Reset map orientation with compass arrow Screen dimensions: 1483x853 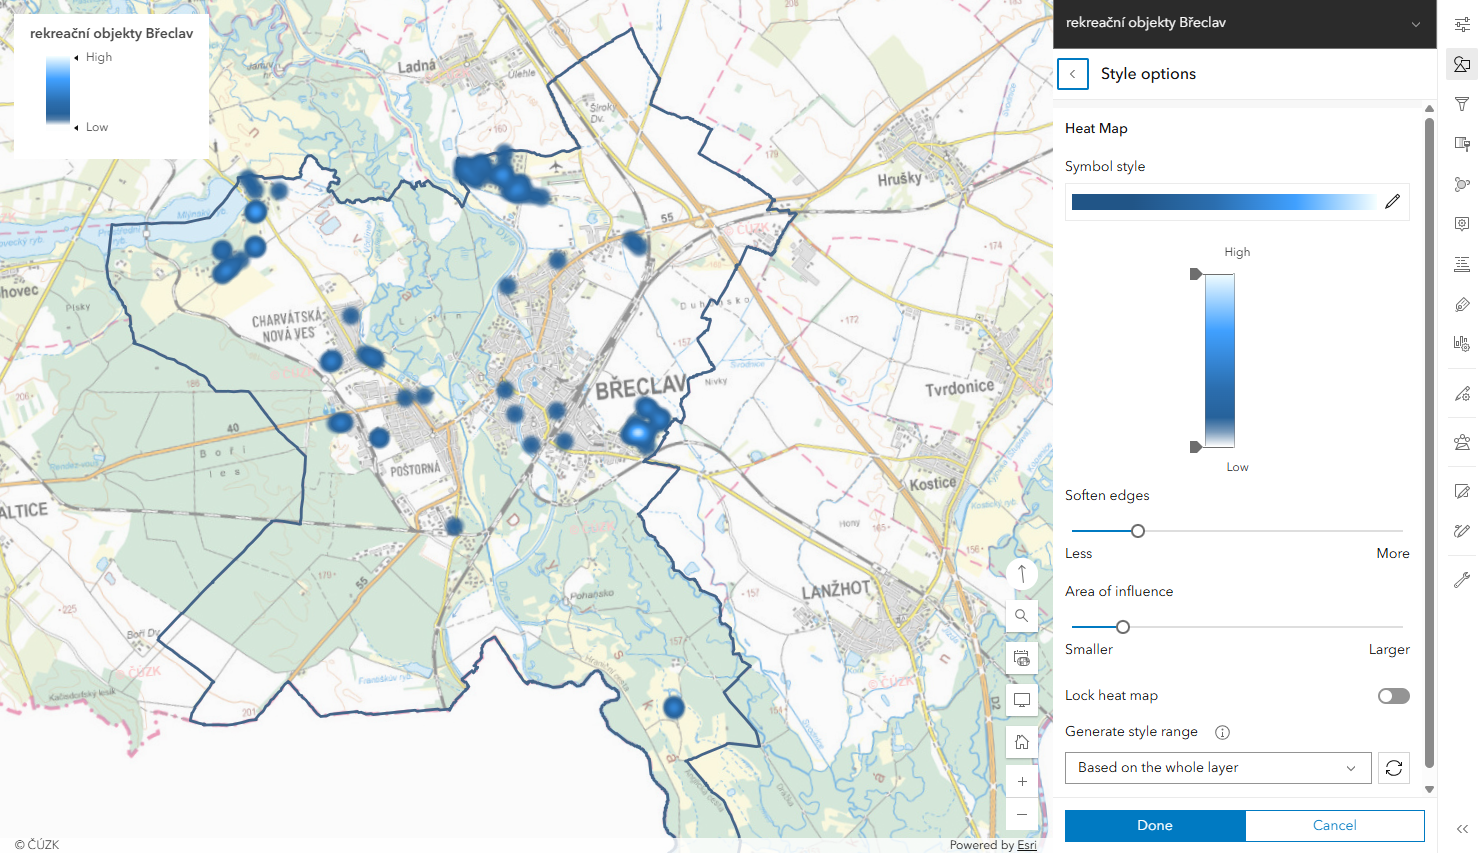coord(1021,574)
